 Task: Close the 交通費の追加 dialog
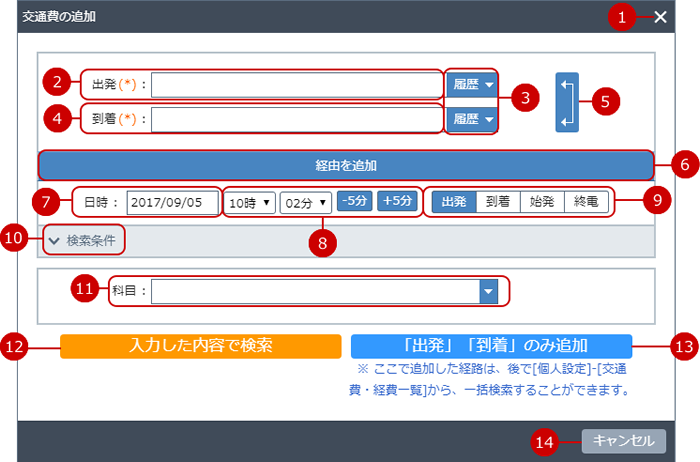click(x=660, y=17)
